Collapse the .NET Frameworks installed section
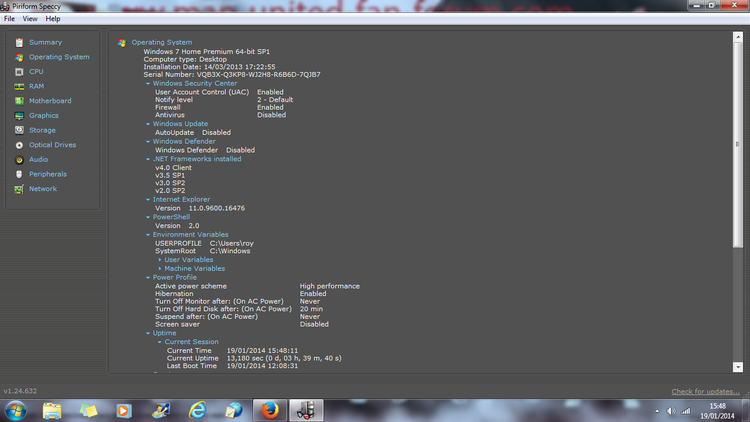 click(x=148, y=159)
